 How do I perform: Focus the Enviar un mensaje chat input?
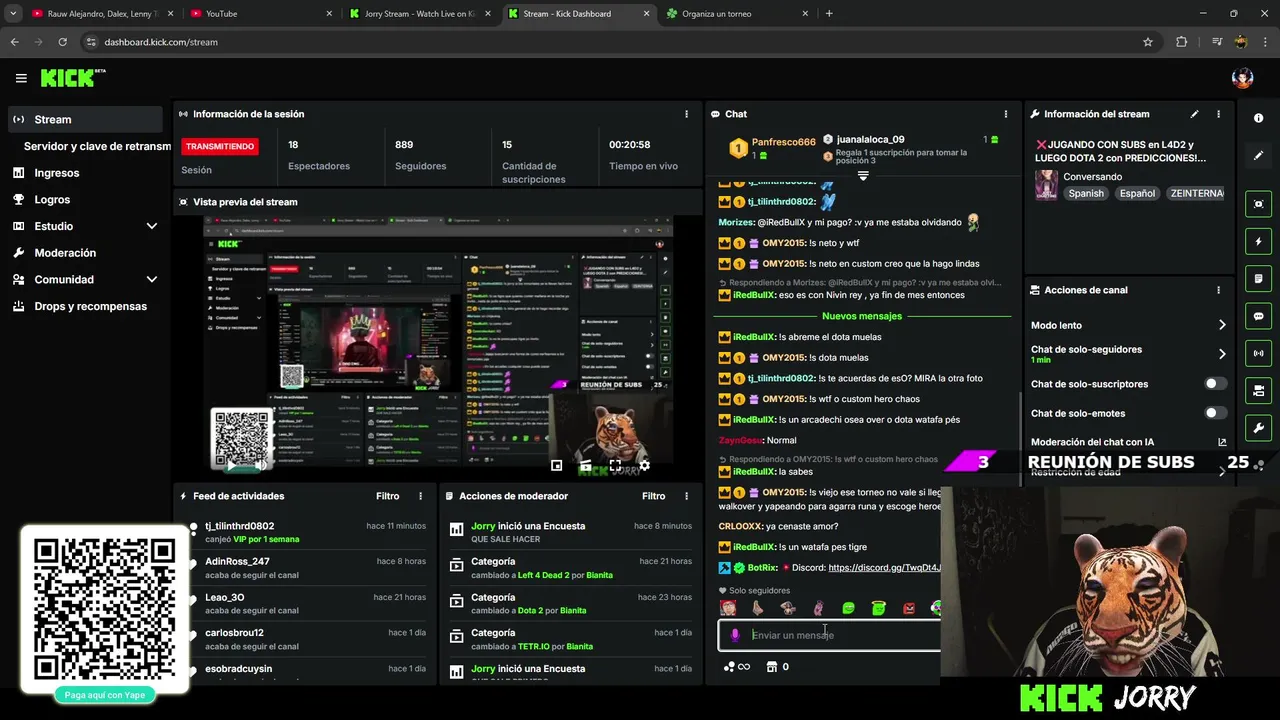coord(830,635)
